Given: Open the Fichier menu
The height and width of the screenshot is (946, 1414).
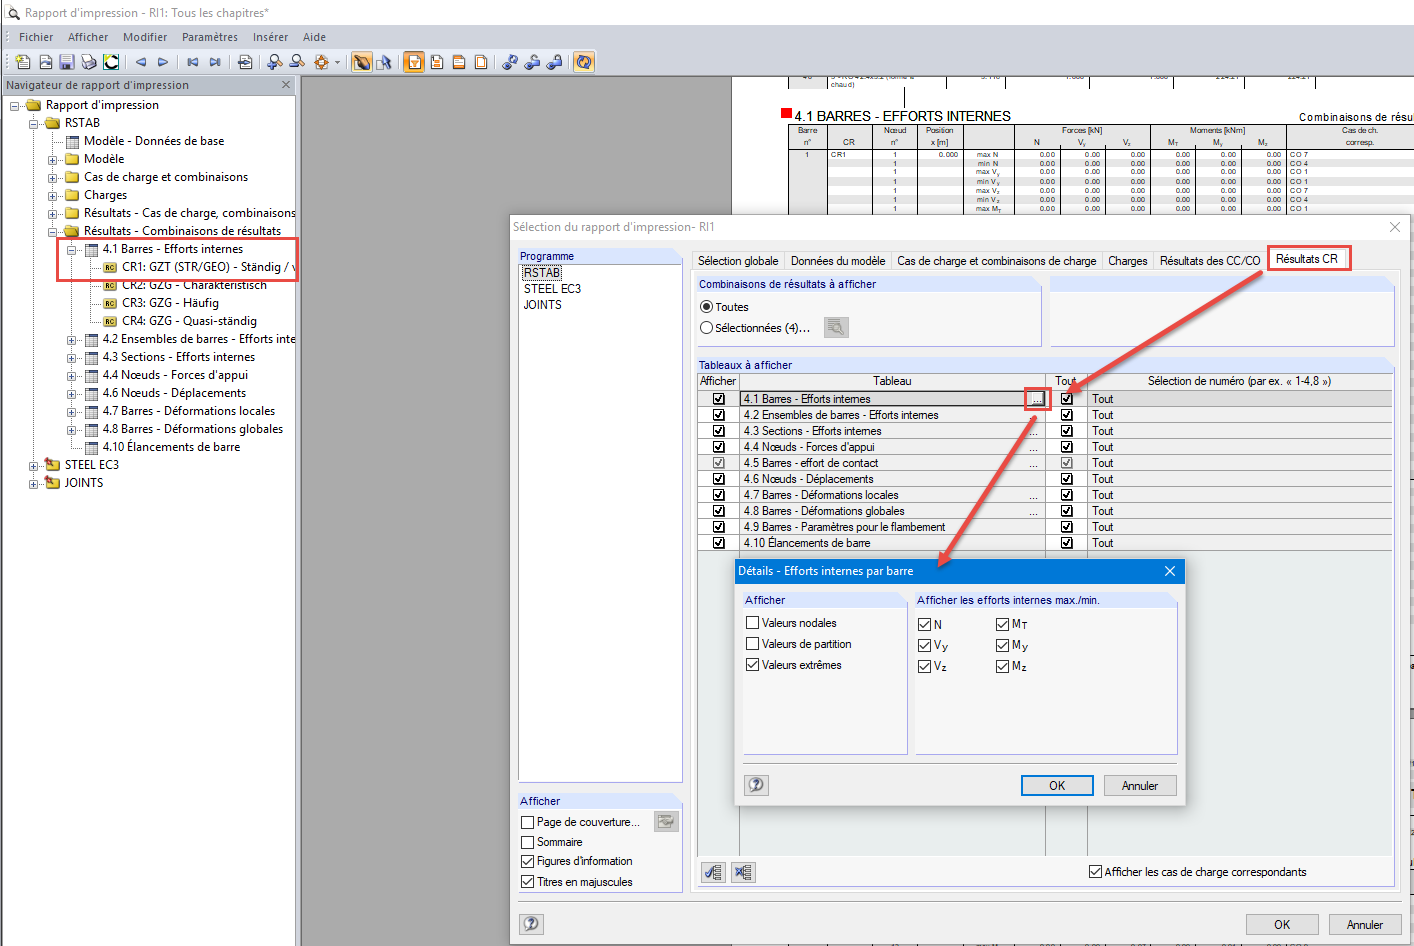Looking at the screenshot, I should [36, 37].
